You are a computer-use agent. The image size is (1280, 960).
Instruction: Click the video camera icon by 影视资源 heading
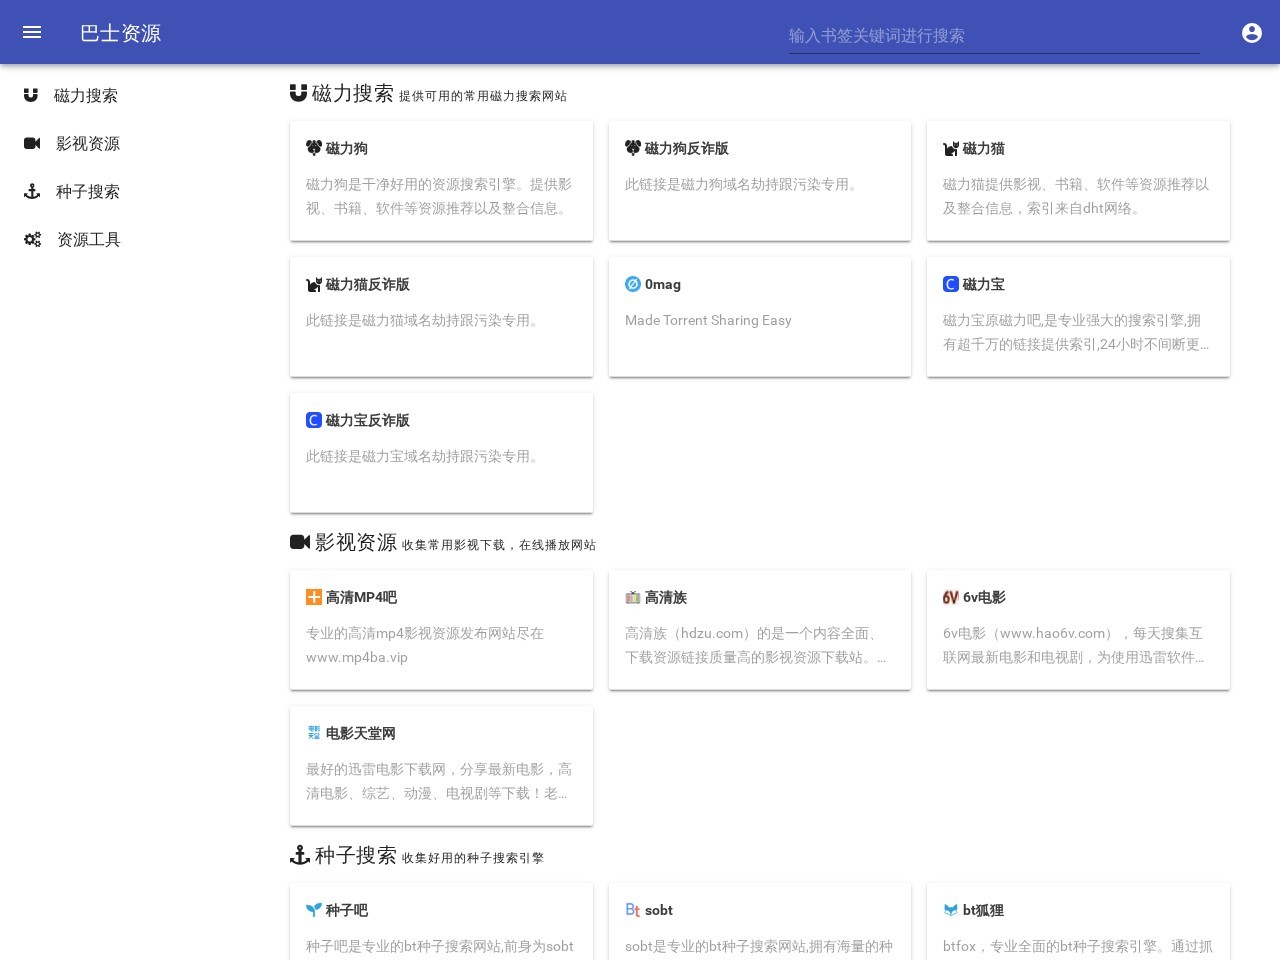(x=299, y=542)
